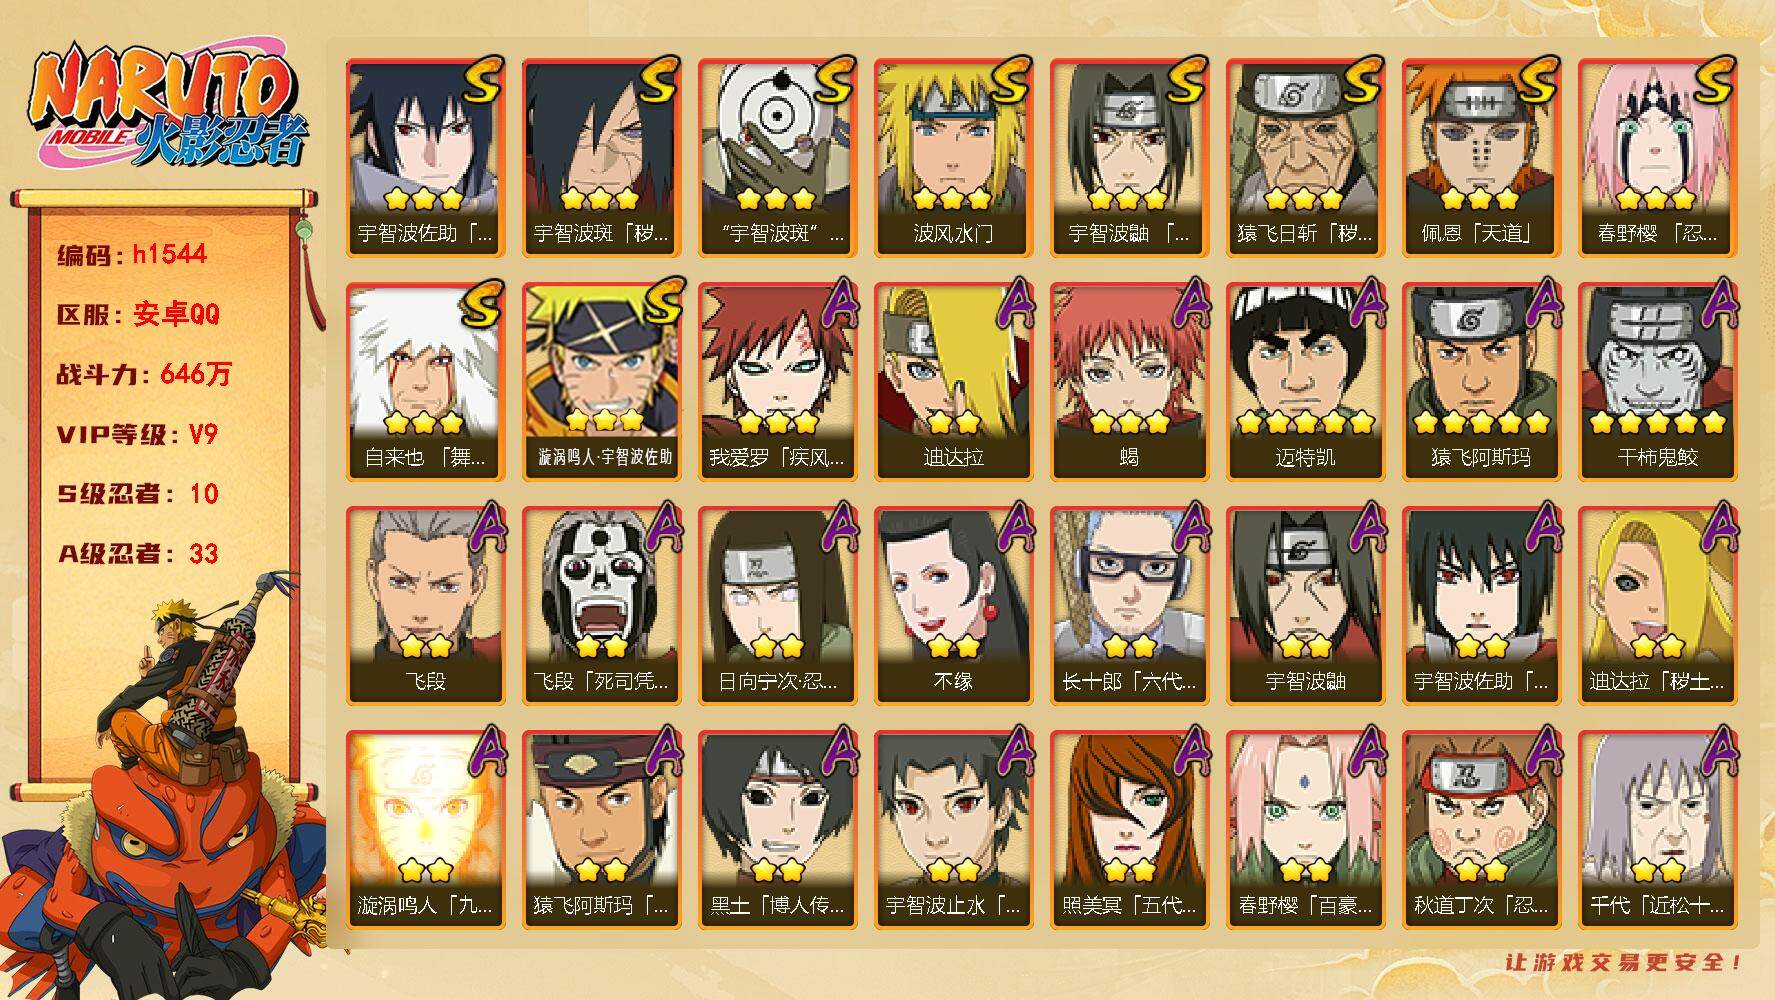Click the 编码 h1544 account code text
Screen dimensions: 1775x1000
[x=132, y=254]
